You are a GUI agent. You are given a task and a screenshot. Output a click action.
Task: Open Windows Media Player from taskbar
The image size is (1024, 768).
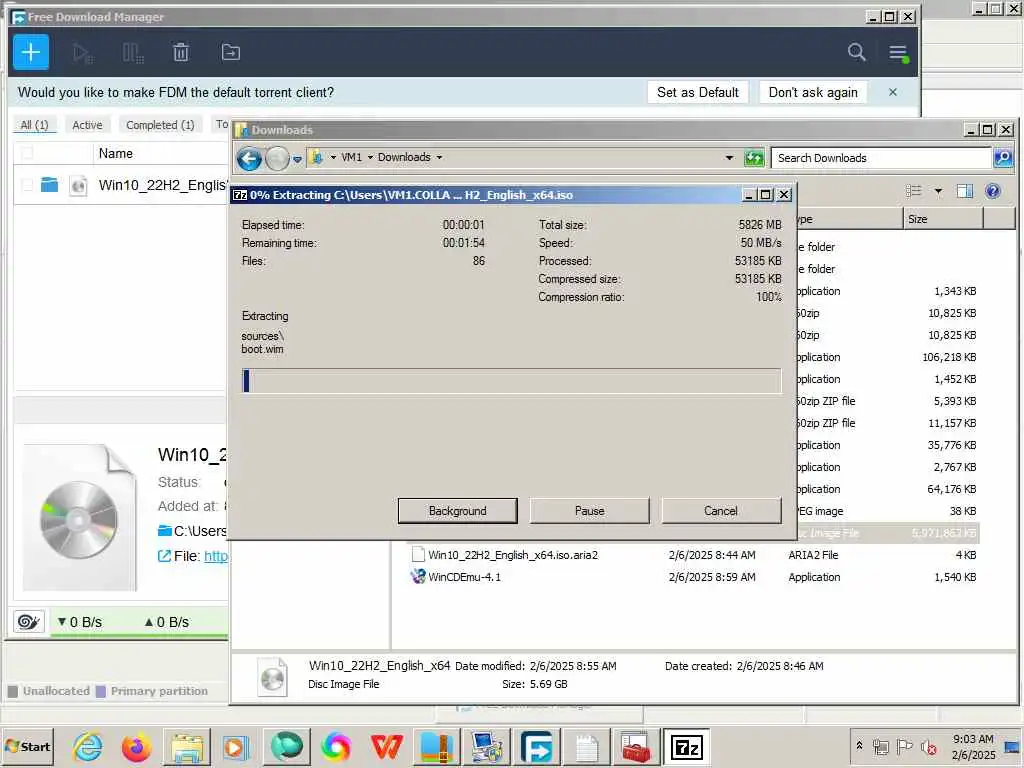point(236,746)
